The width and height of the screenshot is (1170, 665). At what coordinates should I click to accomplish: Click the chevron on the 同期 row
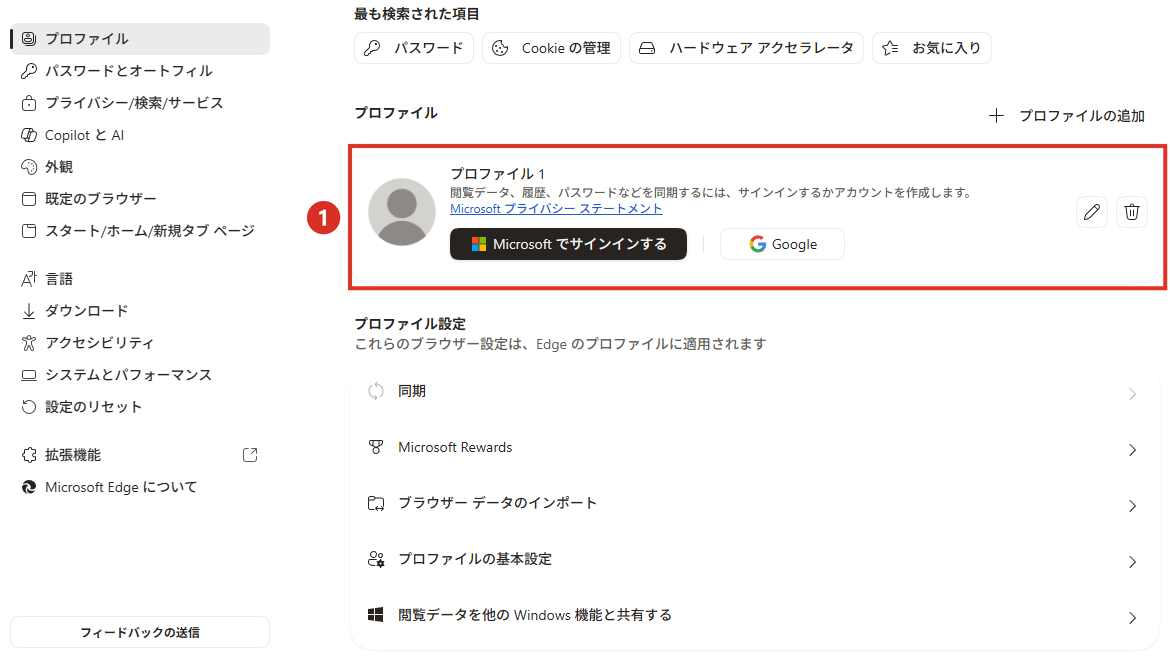pos(1132,394)
